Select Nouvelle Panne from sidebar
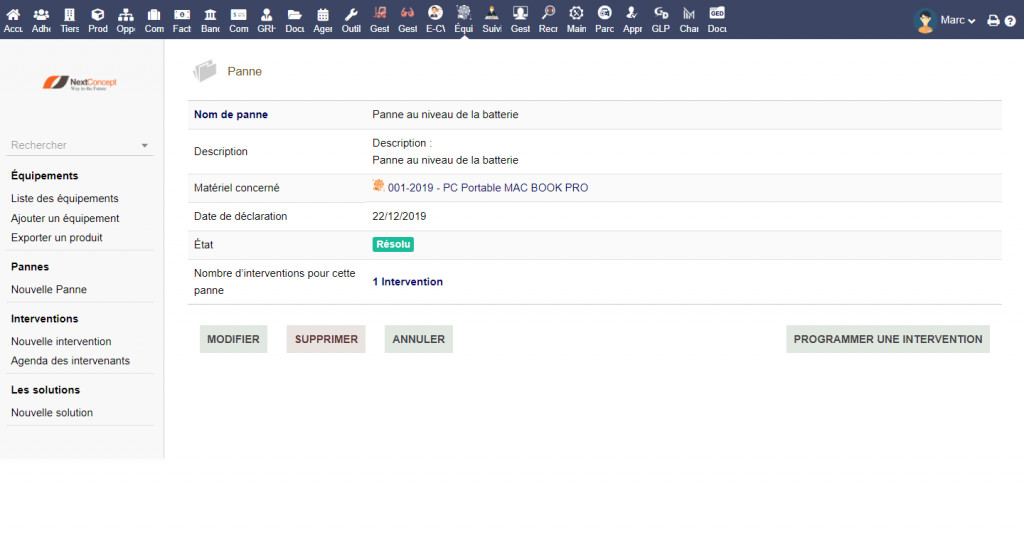The height and width of the screenshot is (538, 1024). (x=48, y=289)
